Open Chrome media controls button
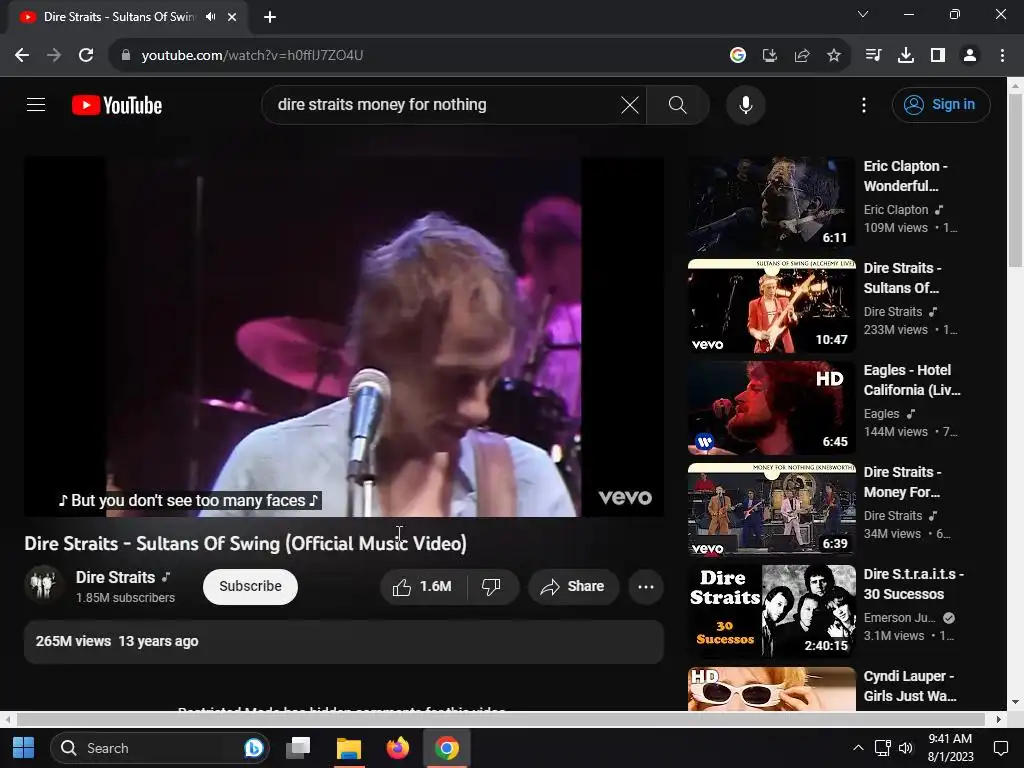Viewport: 1024px width, 768px height. 873,56
